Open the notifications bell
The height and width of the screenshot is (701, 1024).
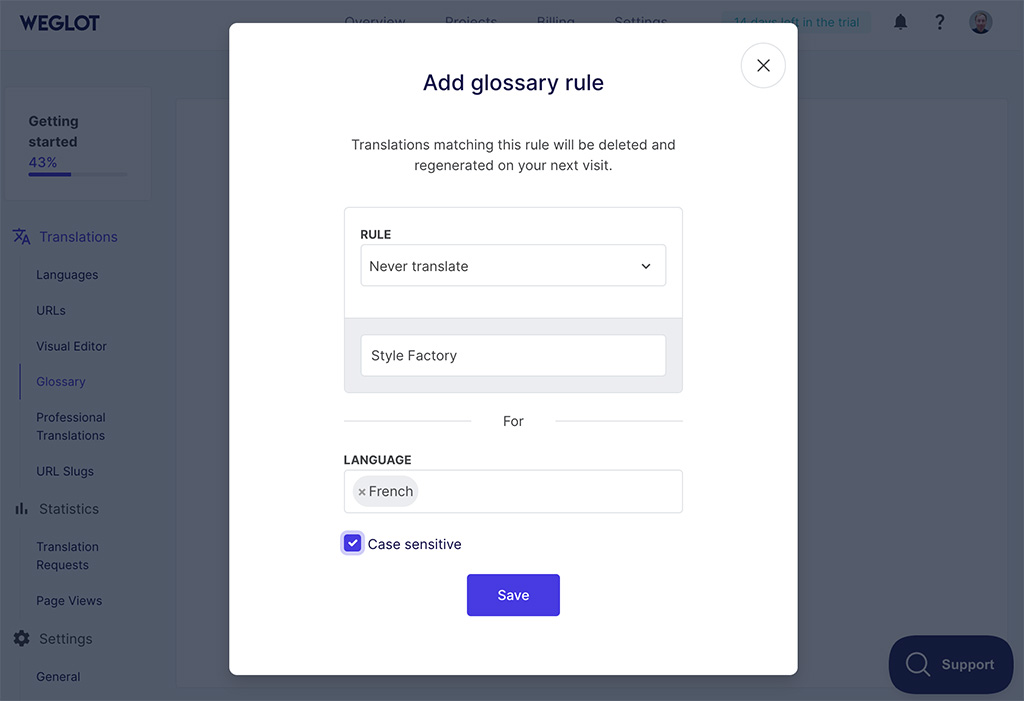click(x=899, y=21)
